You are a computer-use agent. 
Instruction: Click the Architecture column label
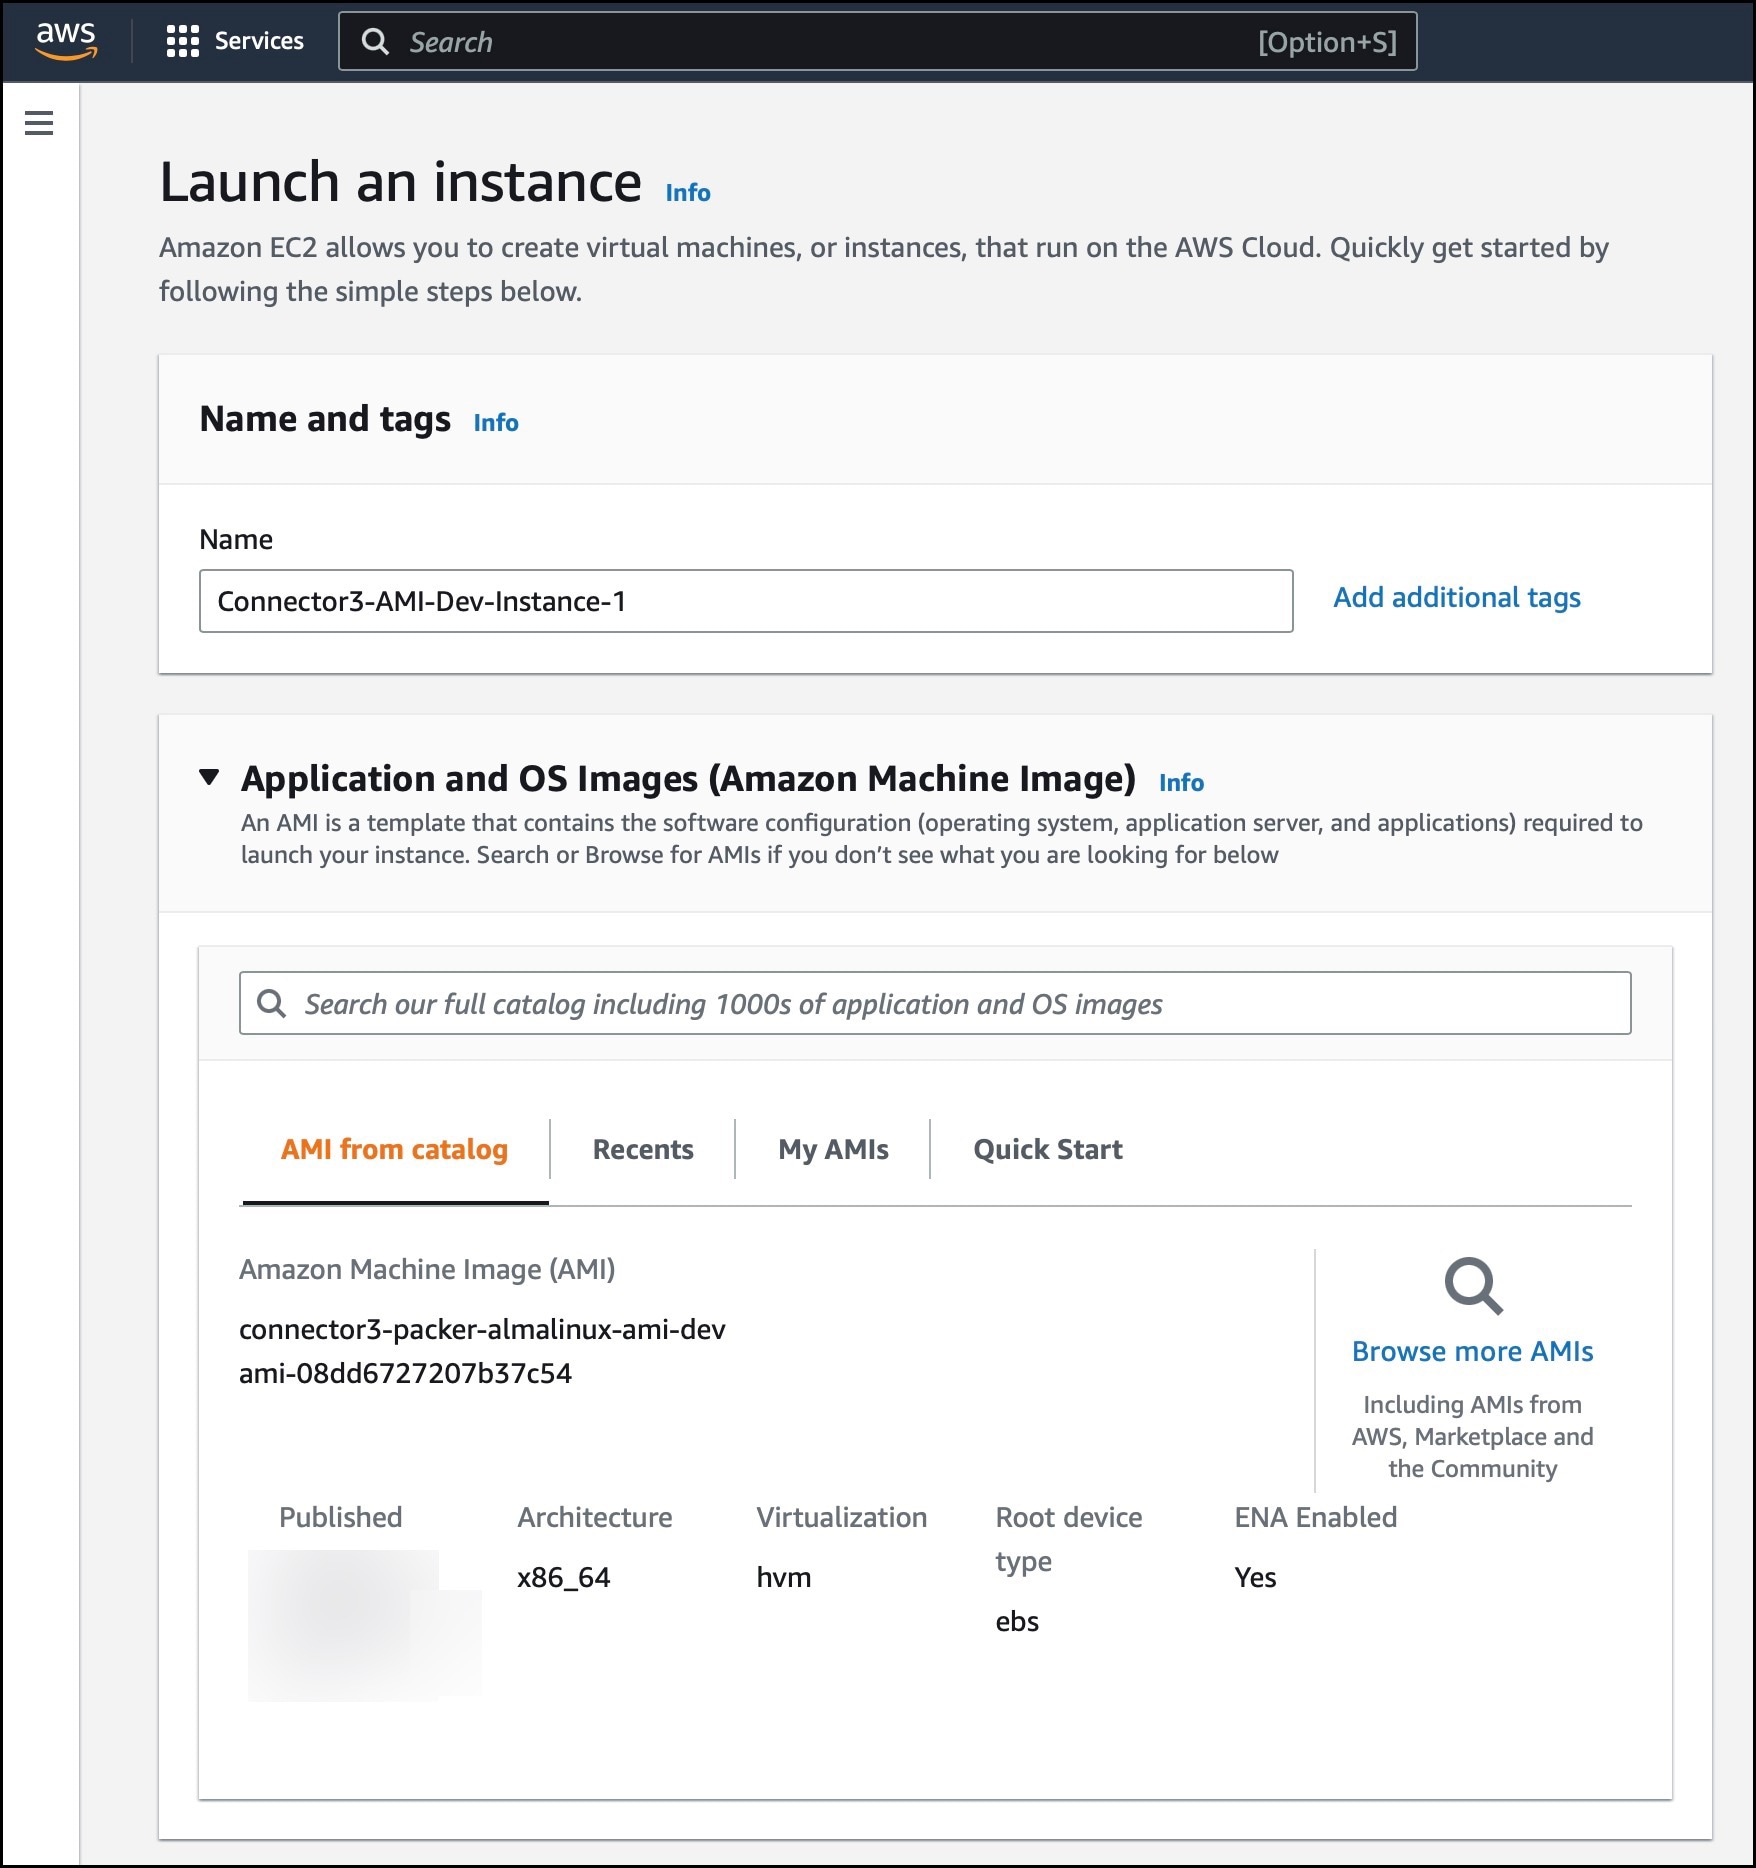coord(594,1517)
